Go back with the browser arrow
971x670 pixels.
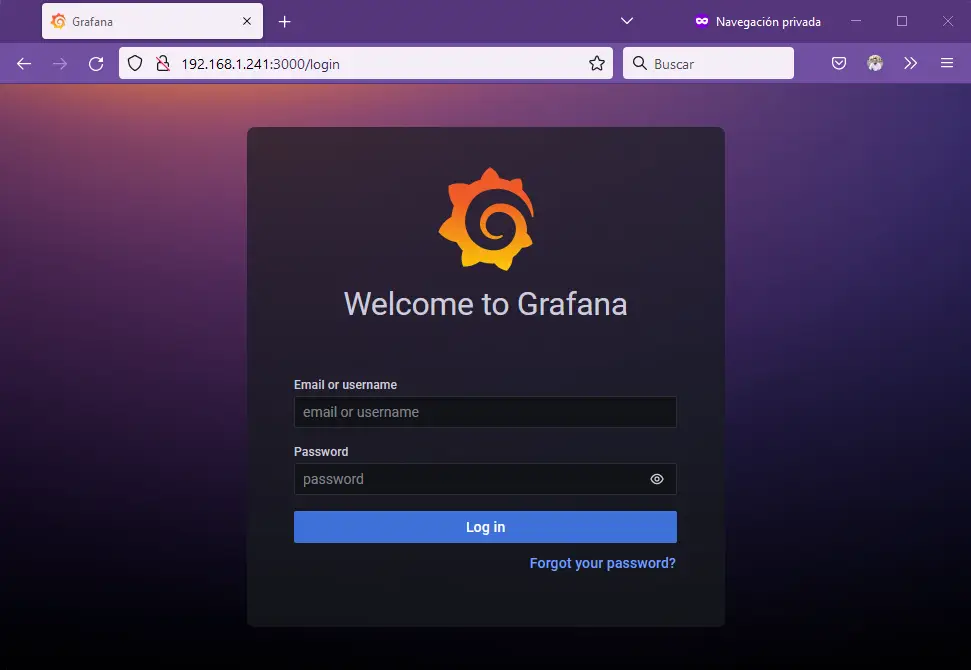tap(24, 63)
